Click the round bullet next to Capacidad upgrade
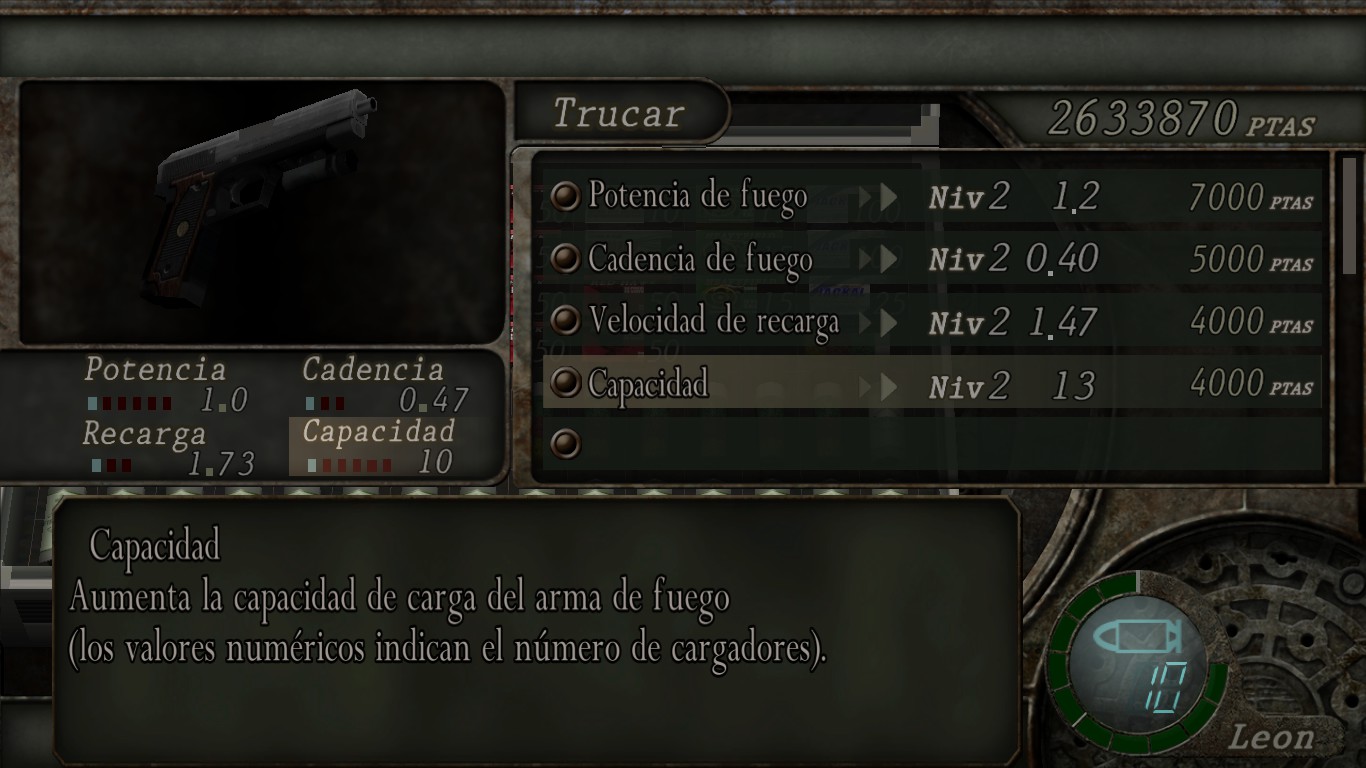The height and width of the screenshot is (768, 1366). pos(566,383)
